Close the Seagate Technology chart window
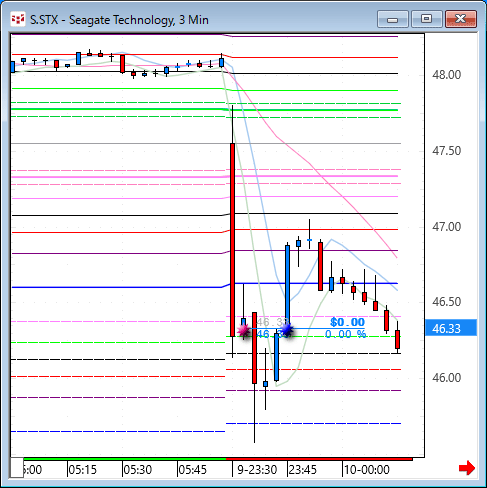The width and height of the screenshot is (487, 488). 461,19
